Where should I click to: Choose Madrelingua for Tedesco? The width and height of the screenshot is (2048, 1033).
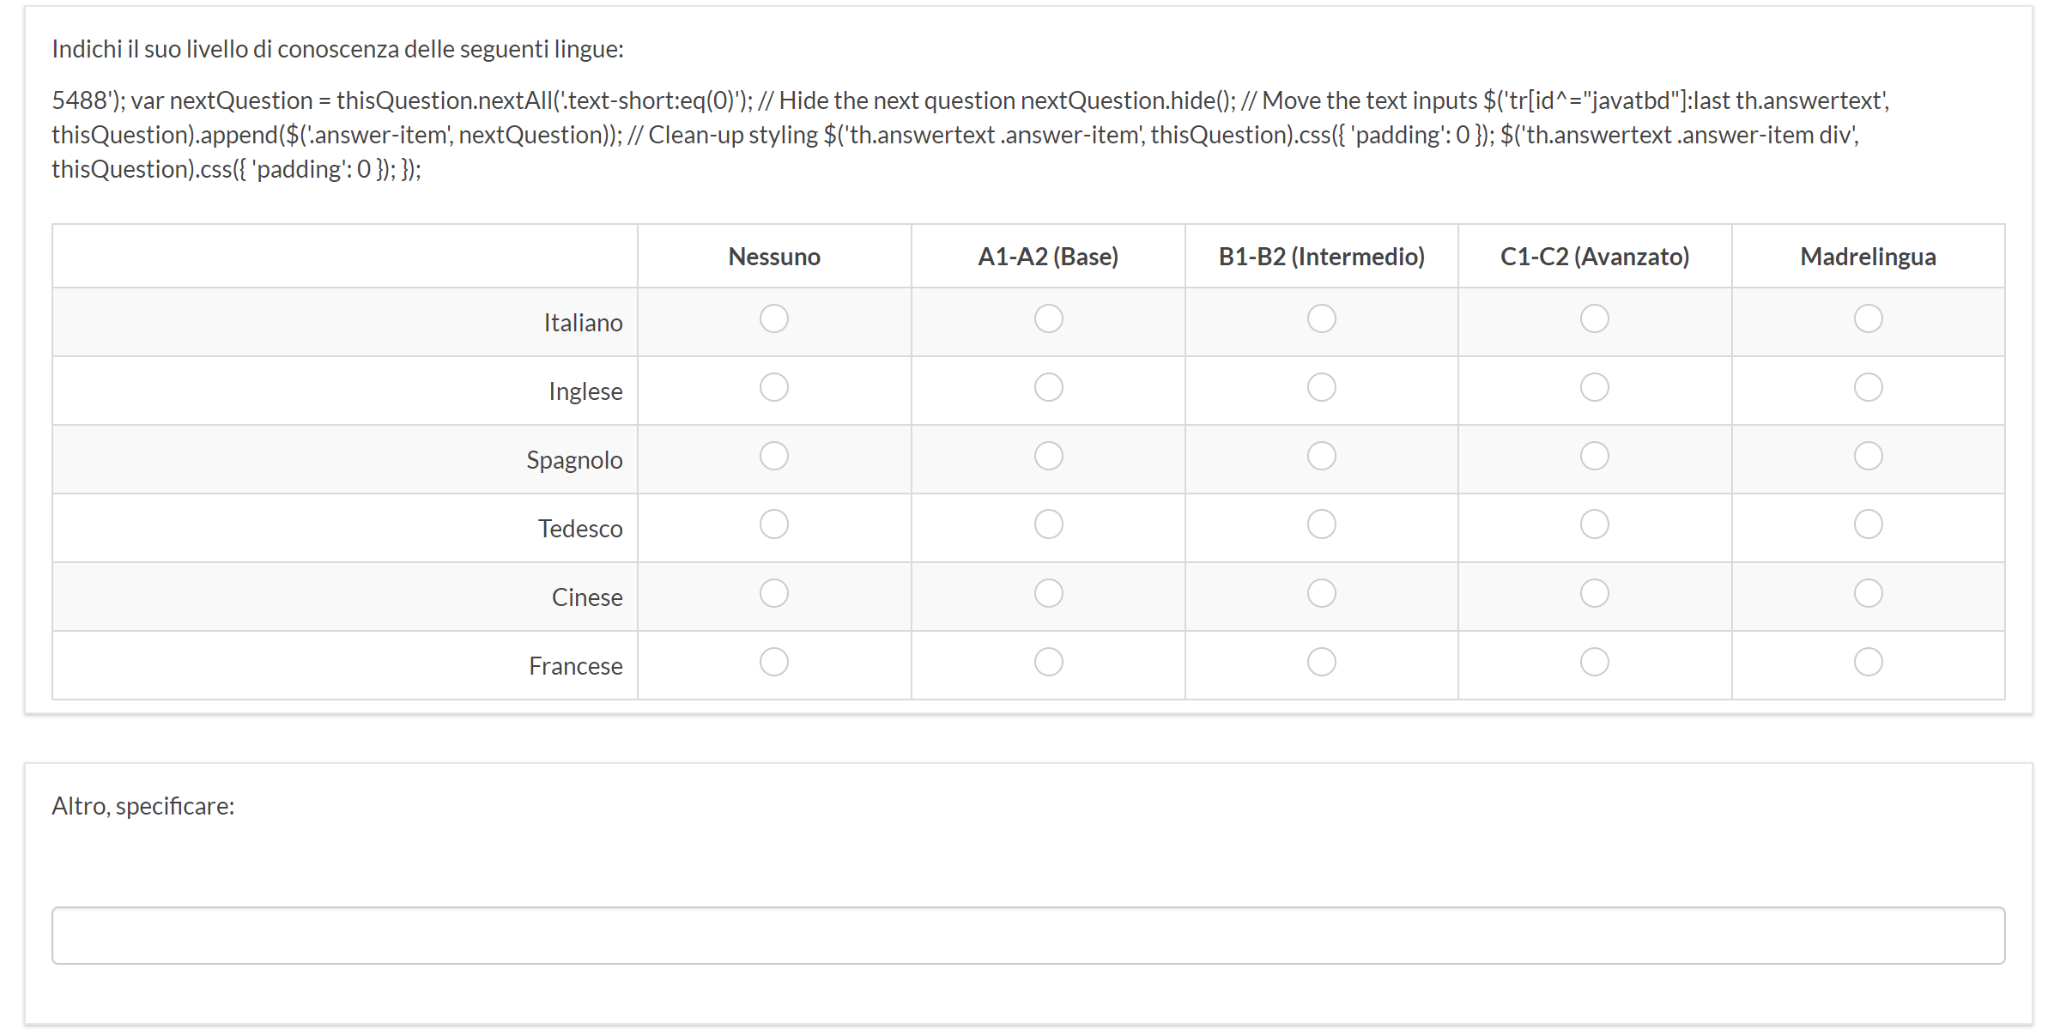pyautogui.click(x=1867, y=525)
